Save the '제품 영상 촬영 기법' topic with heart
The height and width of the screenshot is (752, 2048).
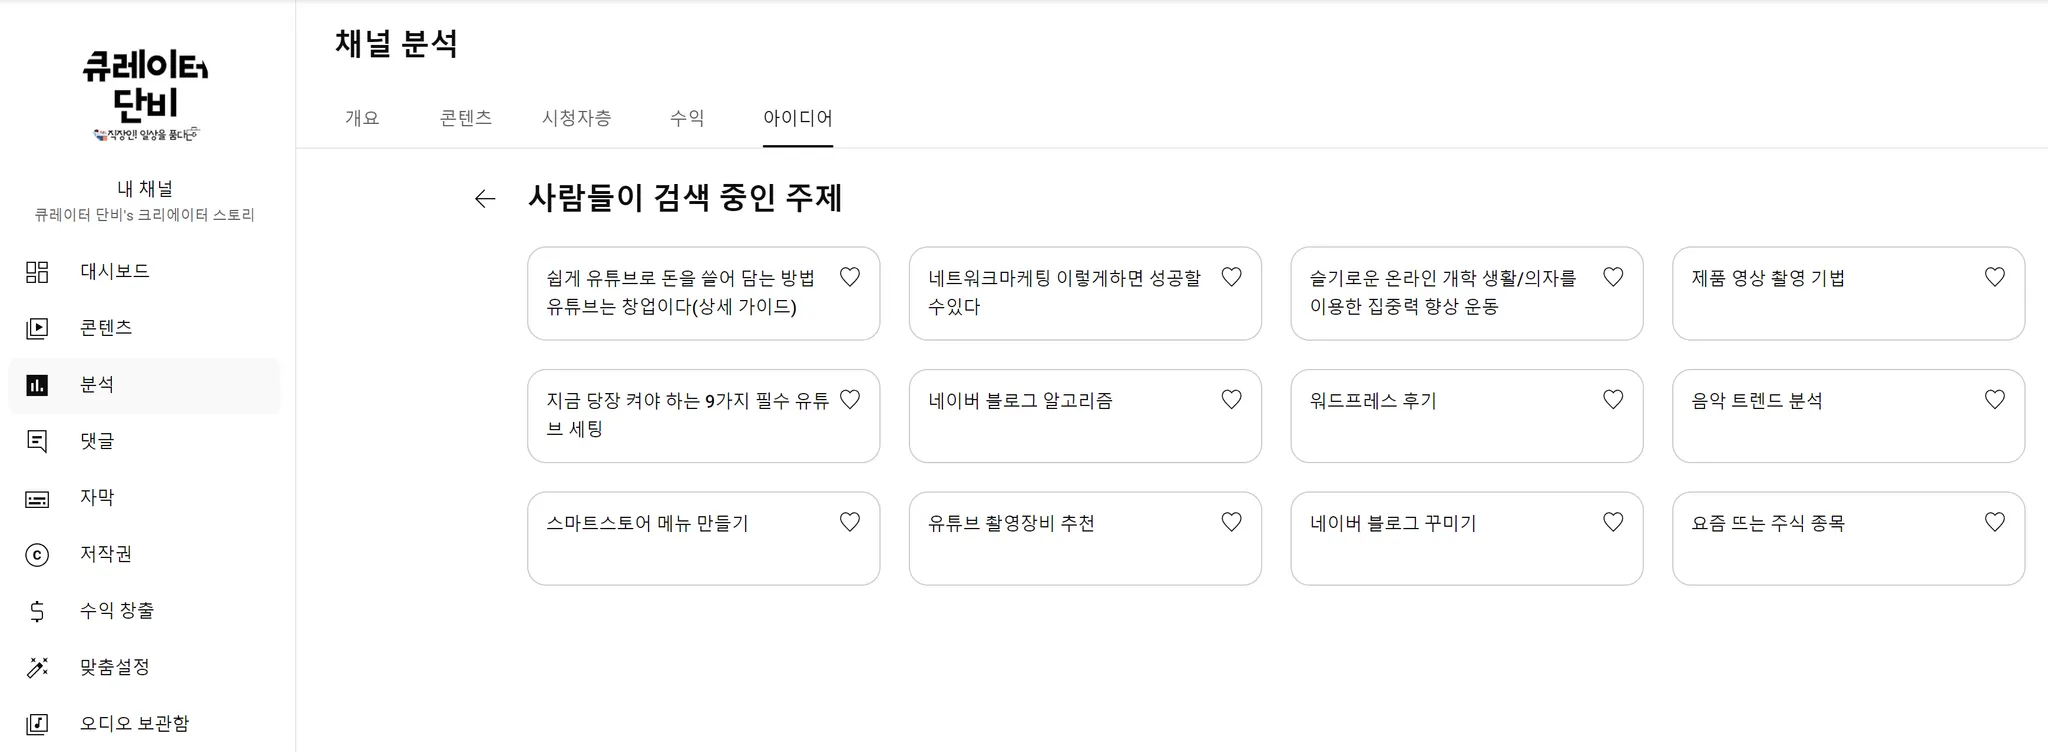(1994, 277)
